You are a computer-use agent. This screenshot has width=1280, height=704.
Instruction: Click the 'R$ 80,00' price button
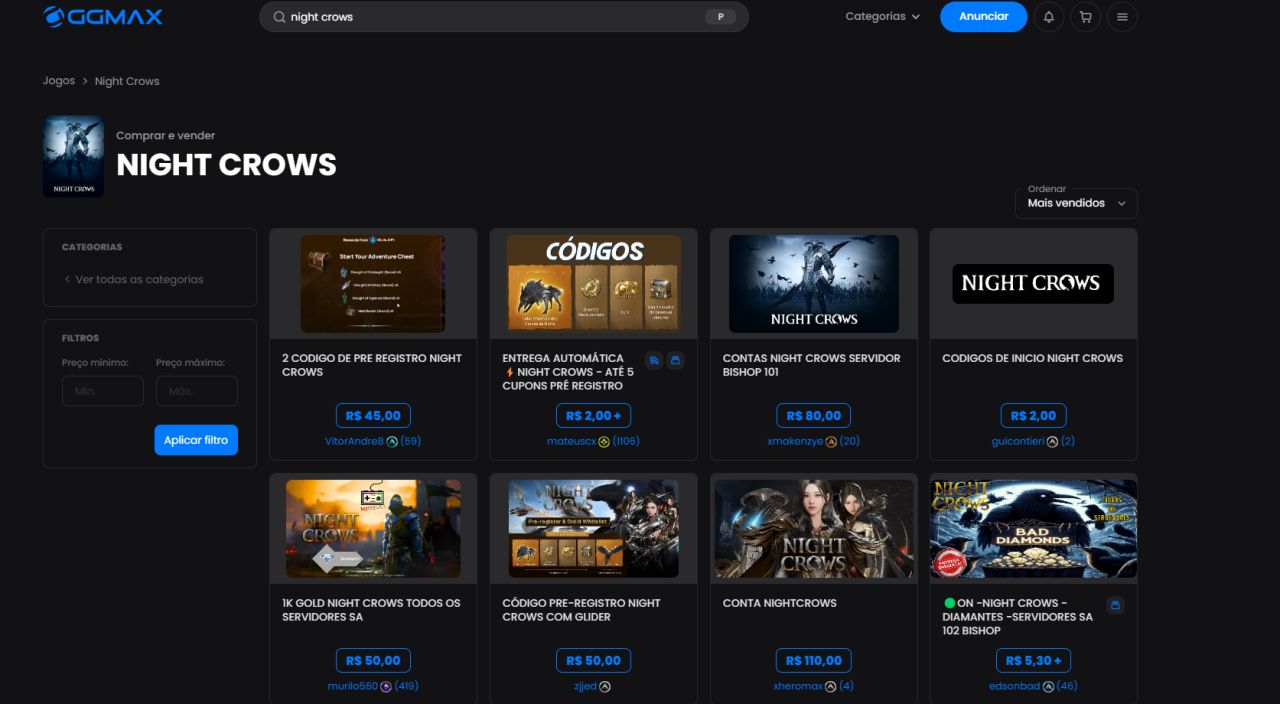[x=813, y=415]
